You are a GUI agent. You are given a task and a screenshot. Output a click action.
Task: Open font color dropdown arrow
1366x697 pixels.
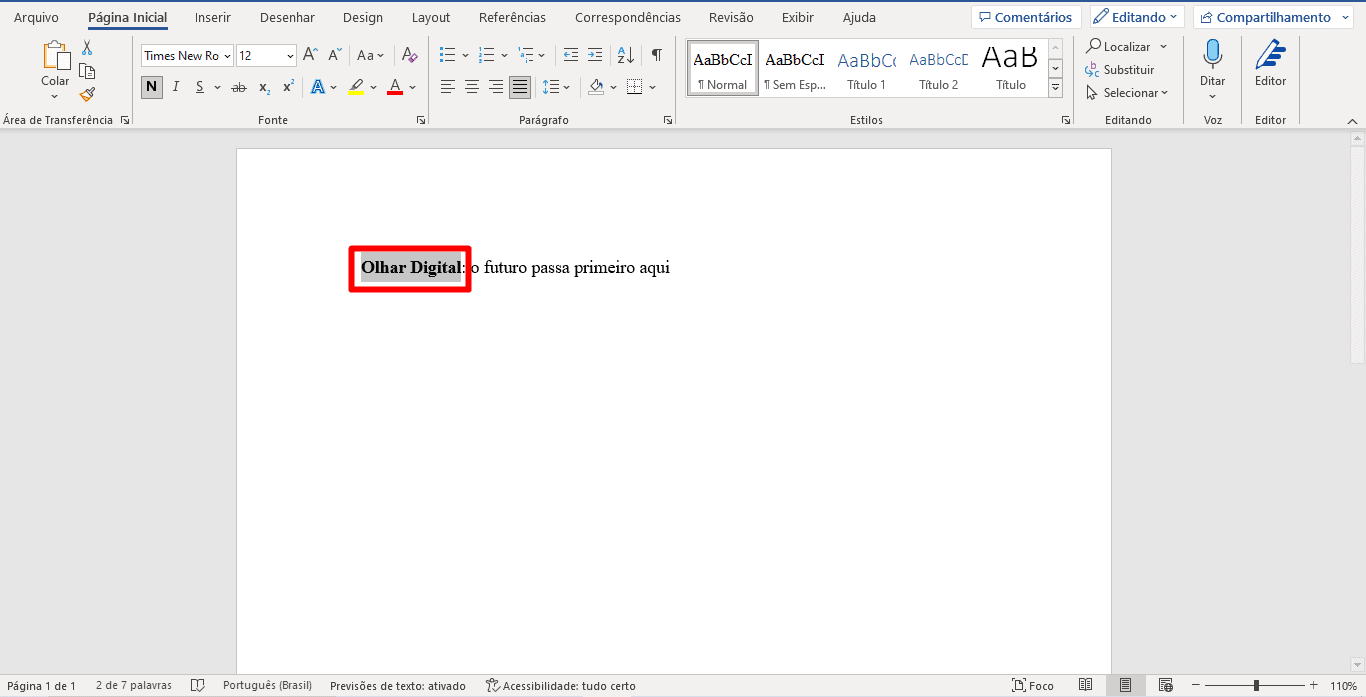tap(412, 87)
